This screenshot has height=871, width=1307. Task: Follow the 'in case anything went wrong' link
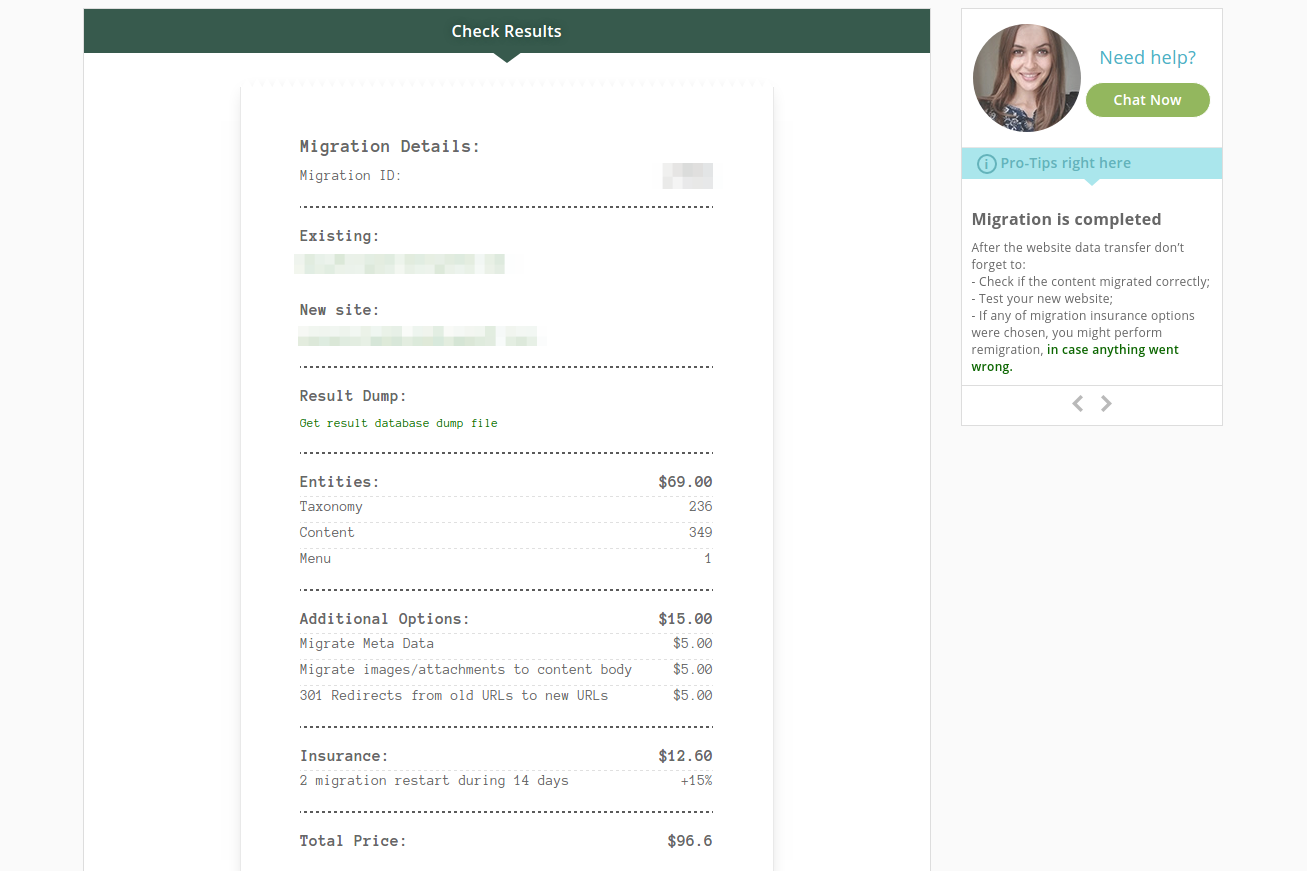(x=1112, y=350)
